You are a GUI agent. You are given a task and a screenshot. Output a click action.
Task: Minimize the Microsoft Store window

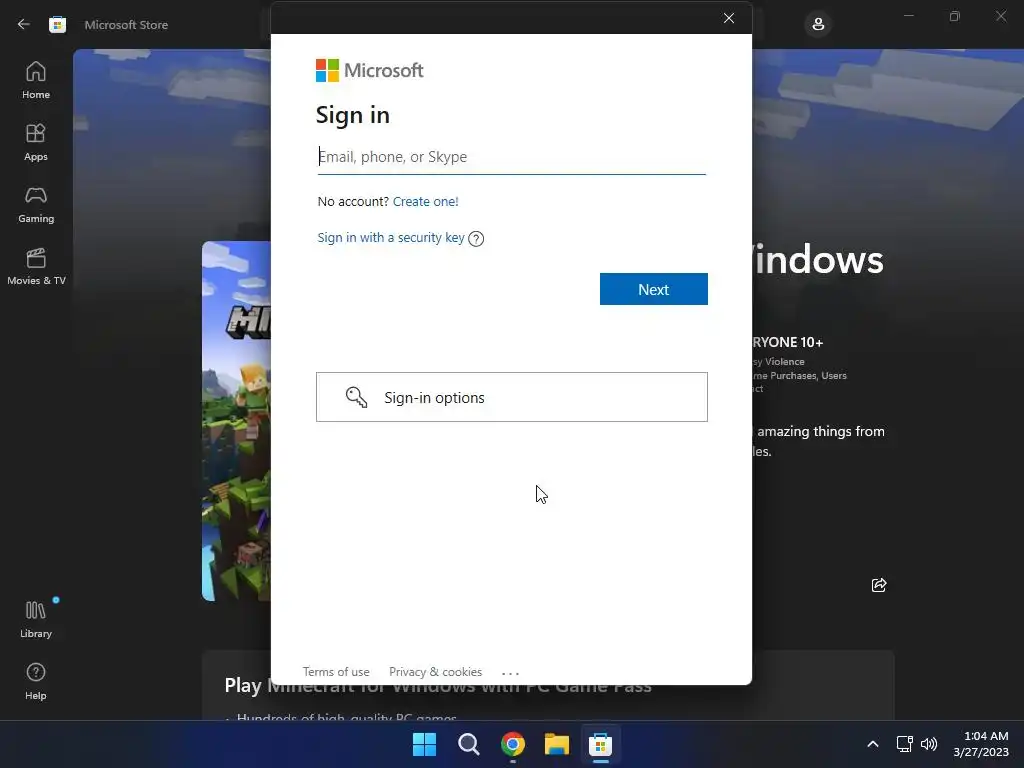[x=908, y=16]
